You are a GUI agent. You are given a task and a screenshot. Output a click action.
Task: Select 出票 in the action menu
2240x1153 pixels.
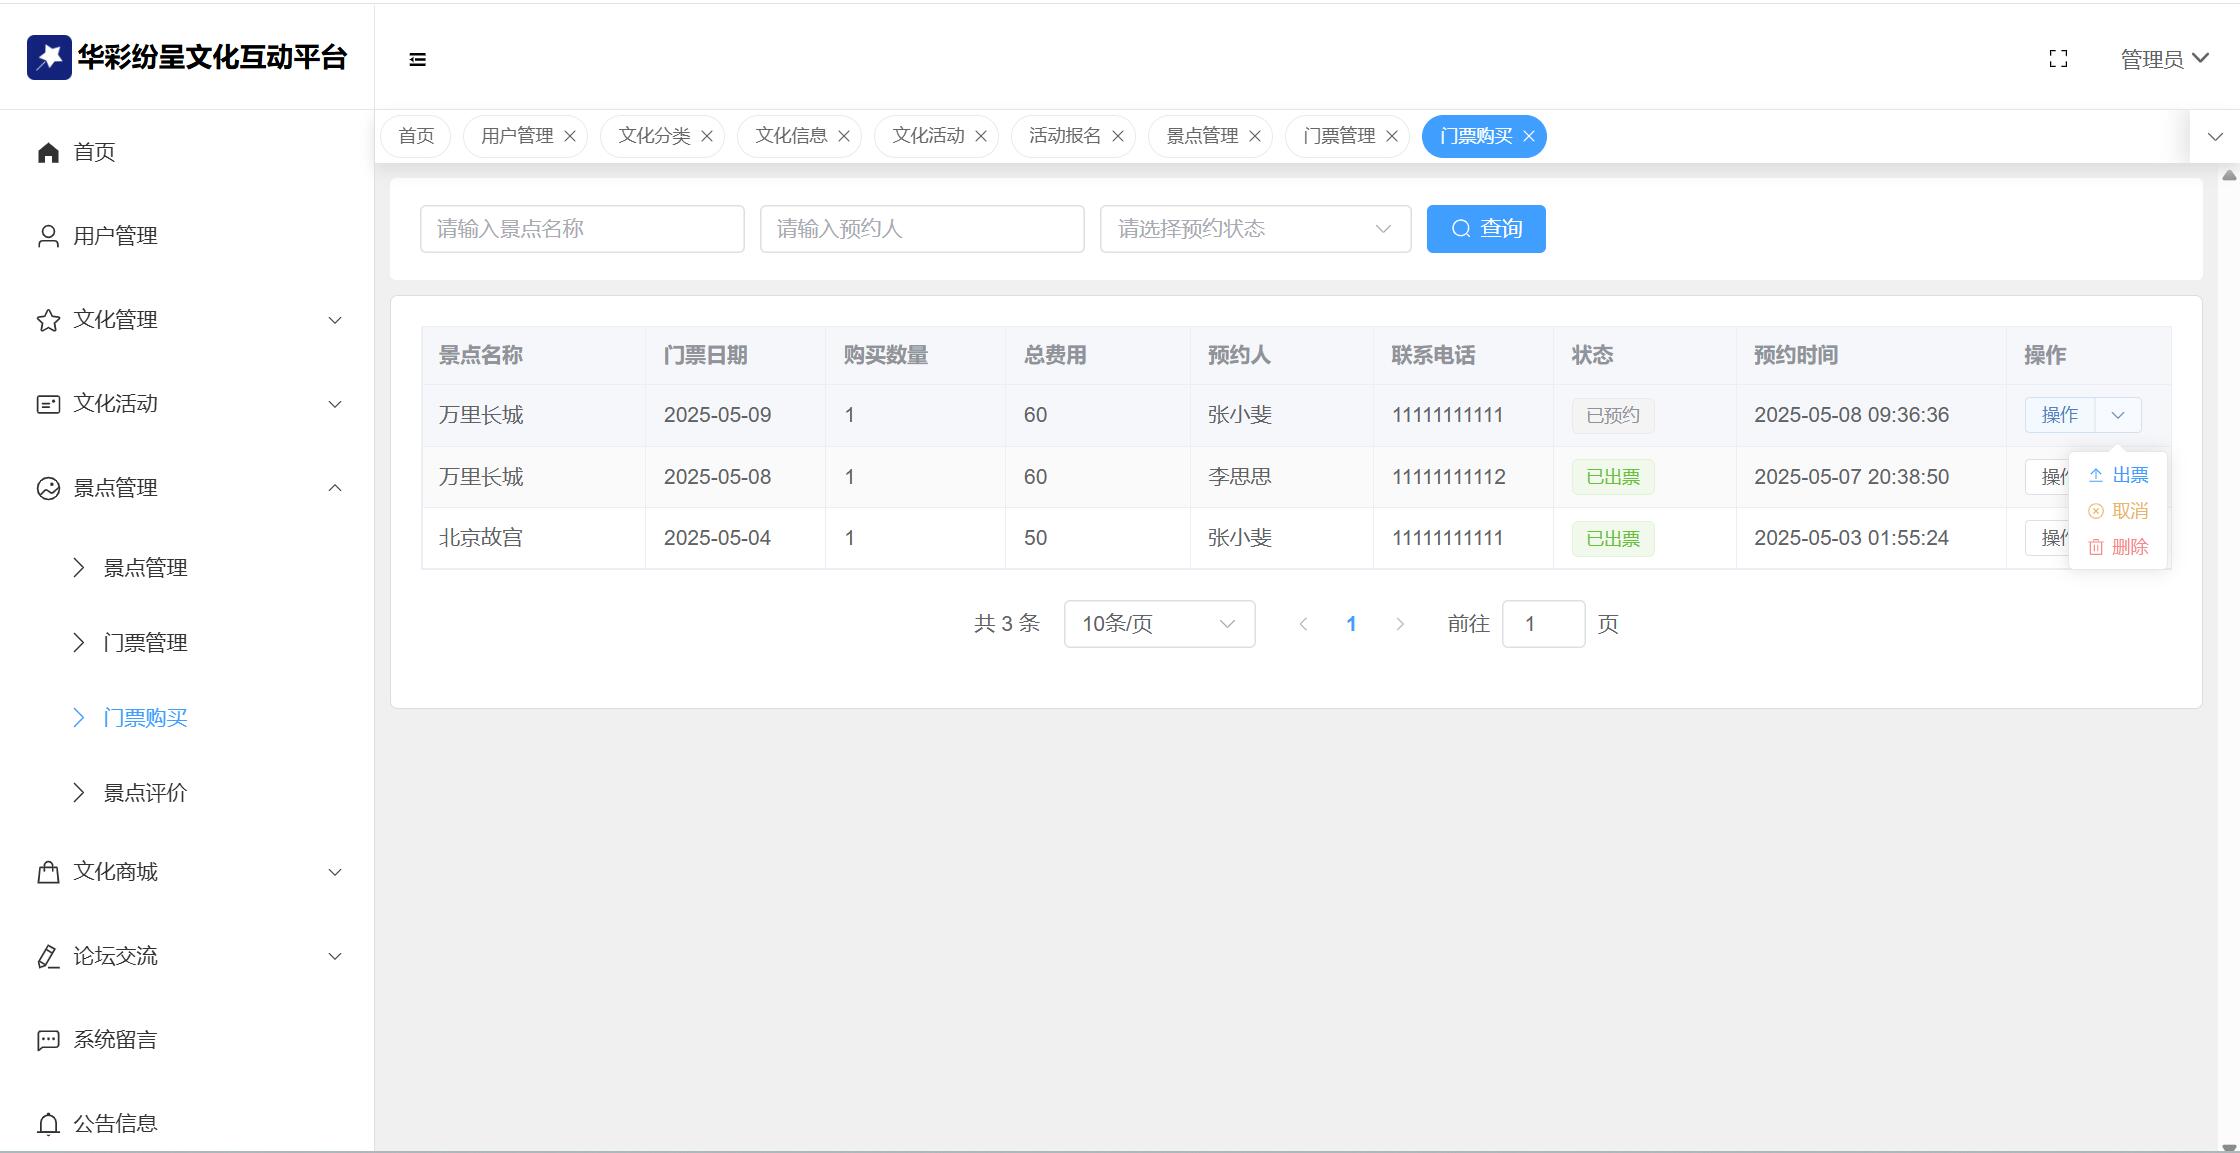[x=2129, y=476]
